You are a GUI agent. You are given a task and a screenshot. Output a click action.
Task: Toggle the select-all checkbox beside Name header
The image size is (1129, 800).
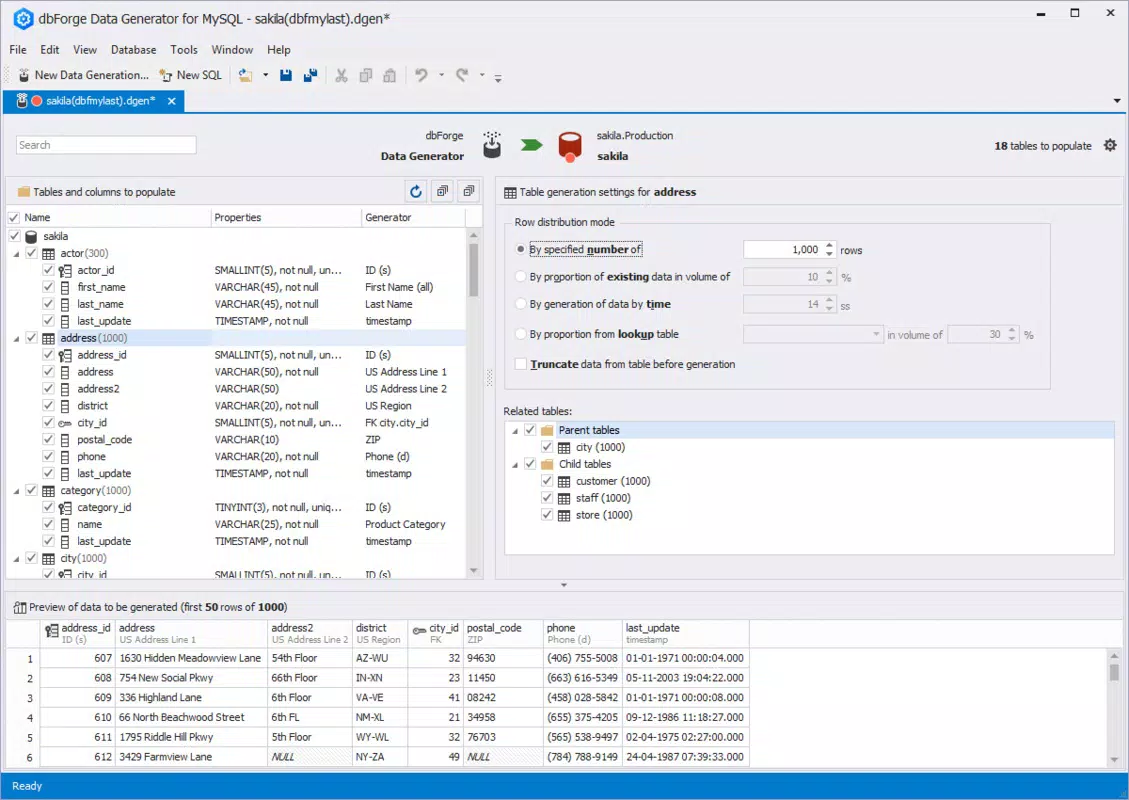(x=14, y=217)
